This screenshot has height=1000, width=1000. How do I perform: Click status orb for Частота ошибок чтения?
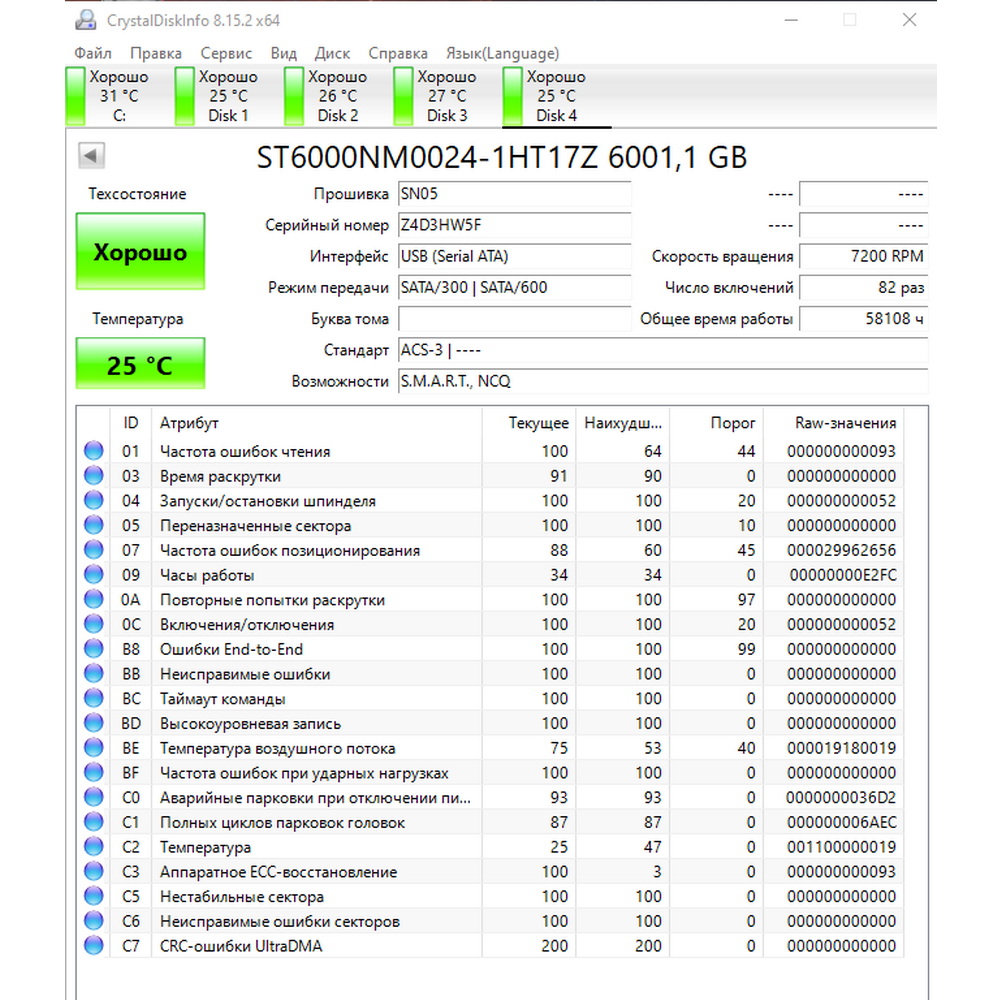(94, 450)
